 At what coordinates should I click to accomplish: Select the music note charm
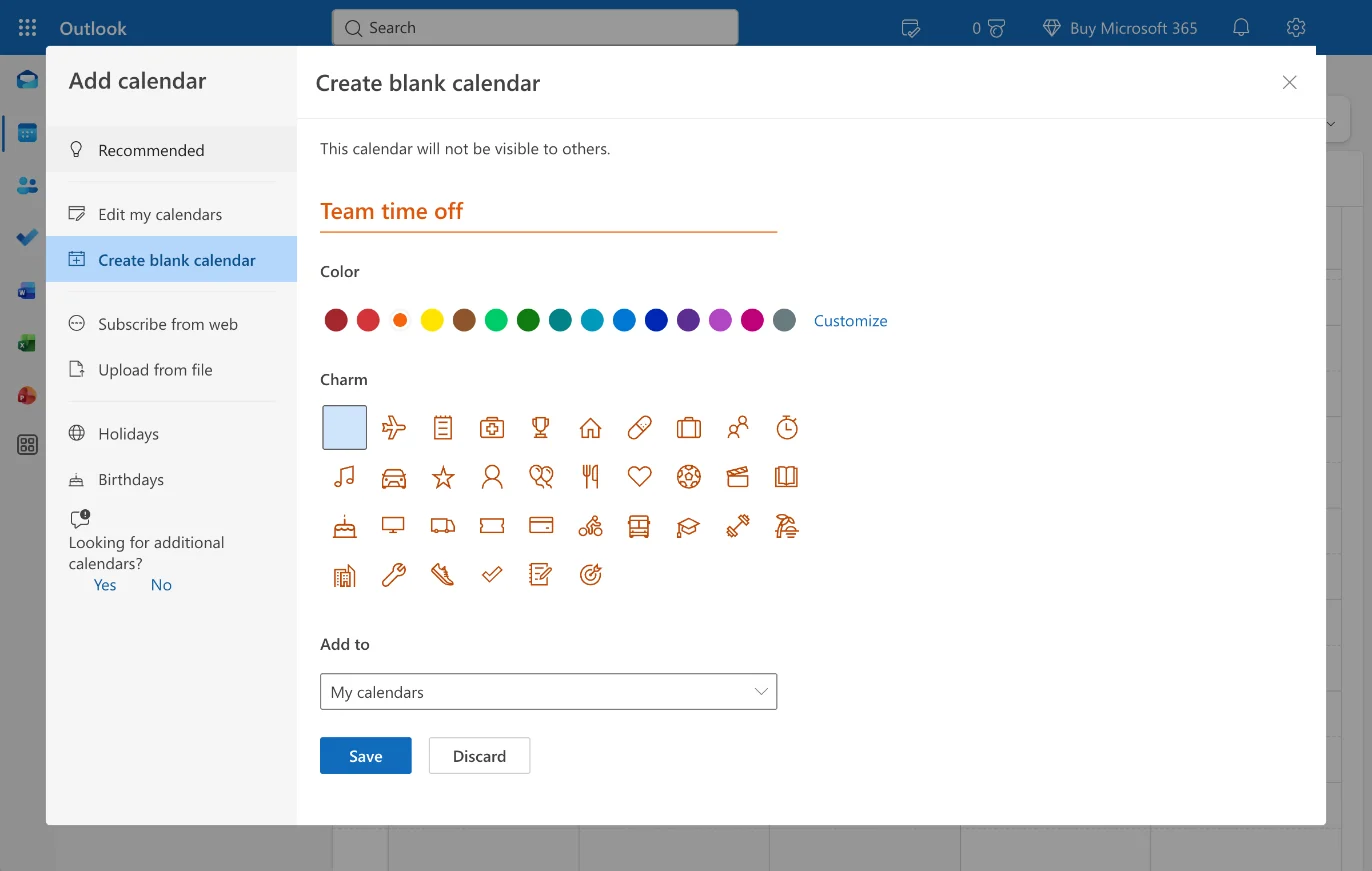345,477
